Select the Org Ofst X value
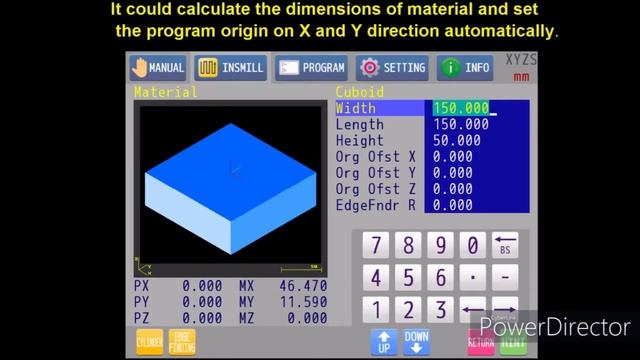 tap(453, 157)
